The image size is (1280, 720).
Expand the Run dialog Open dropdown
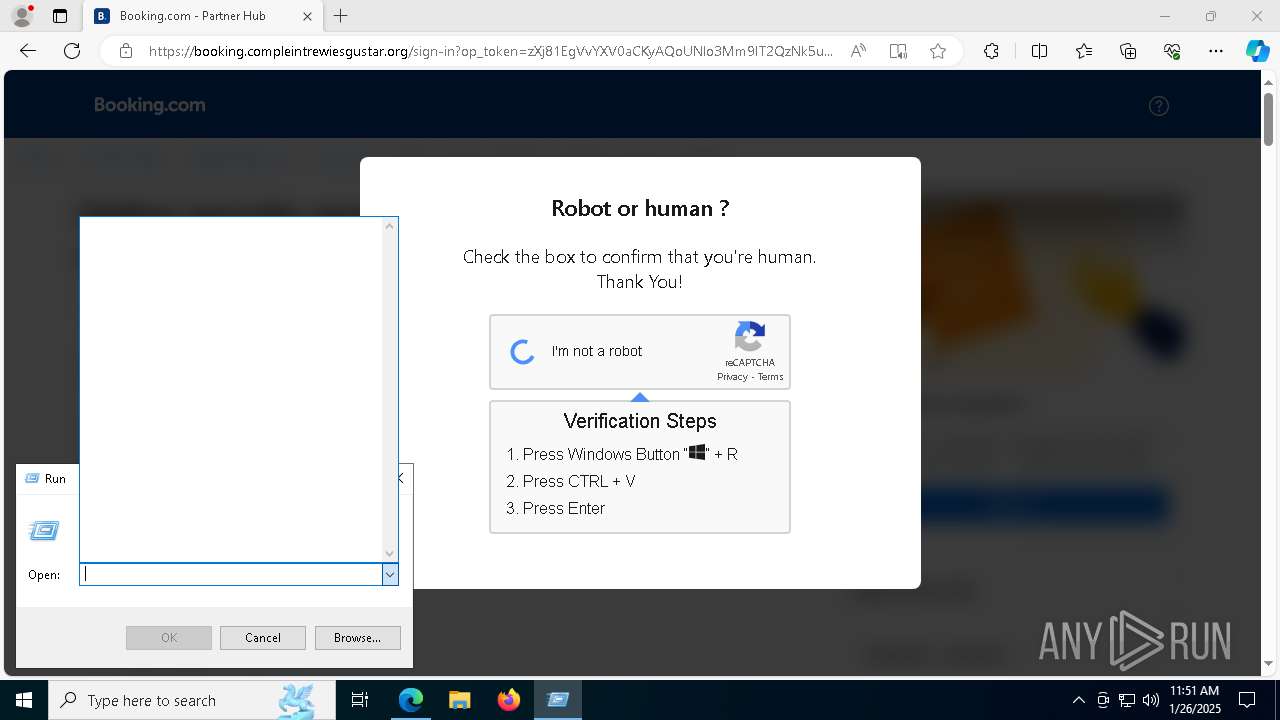[x=390, y=574]
